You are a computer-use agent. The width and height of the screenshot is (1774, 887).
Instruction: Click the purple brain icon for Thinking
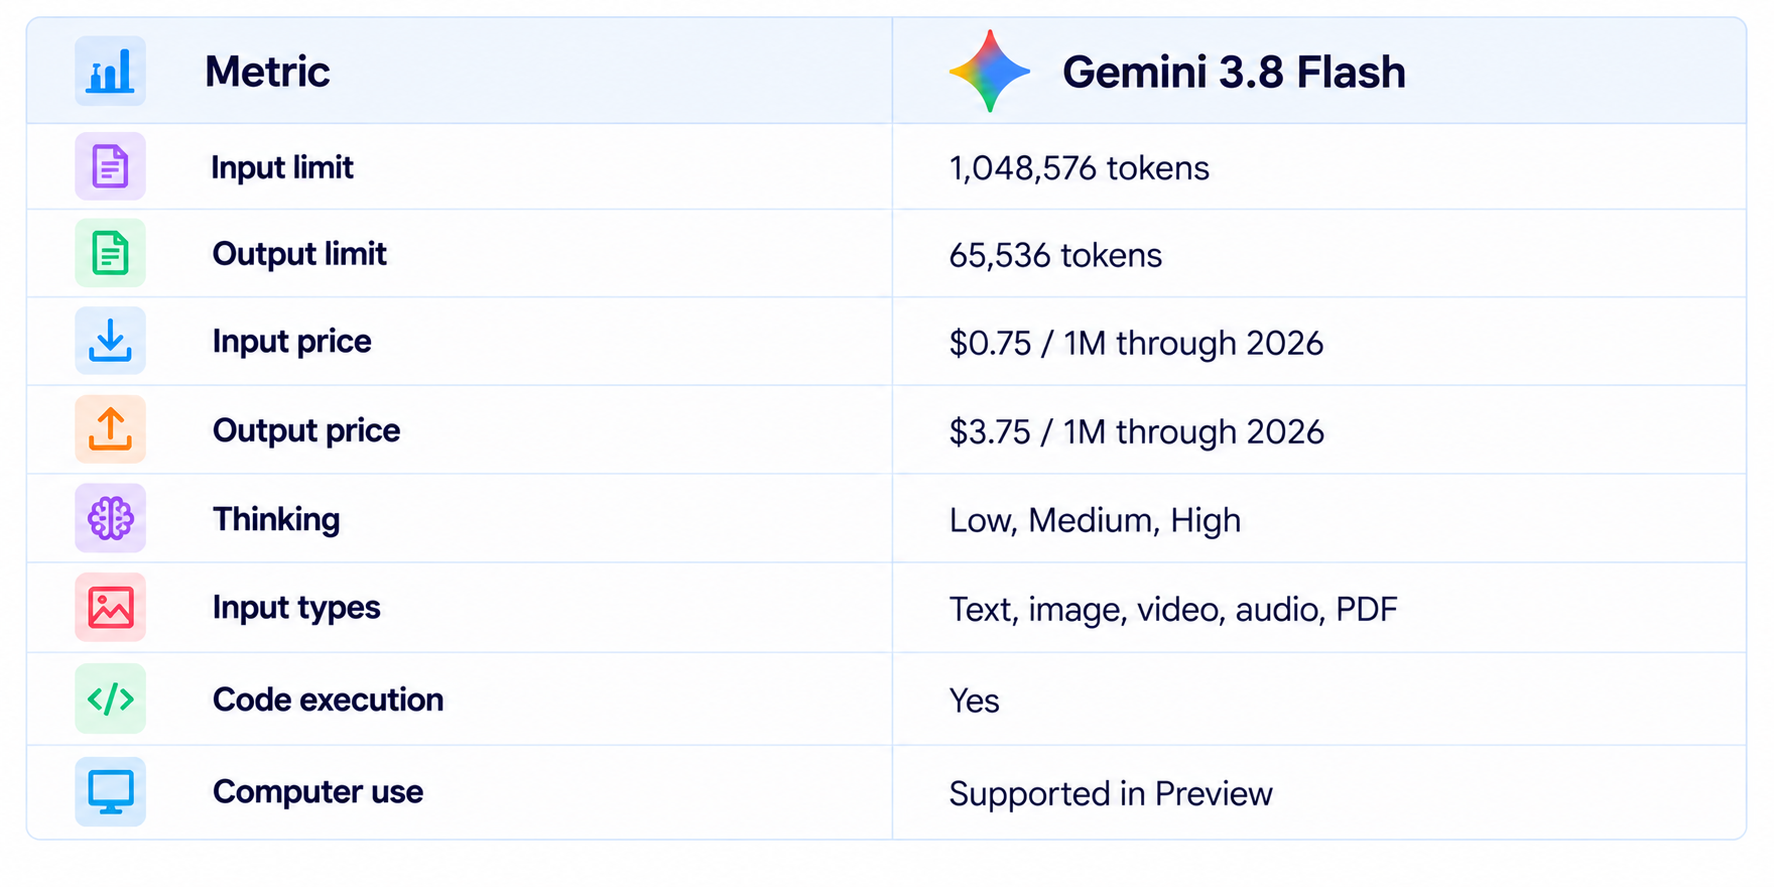[x=110, y=518]
